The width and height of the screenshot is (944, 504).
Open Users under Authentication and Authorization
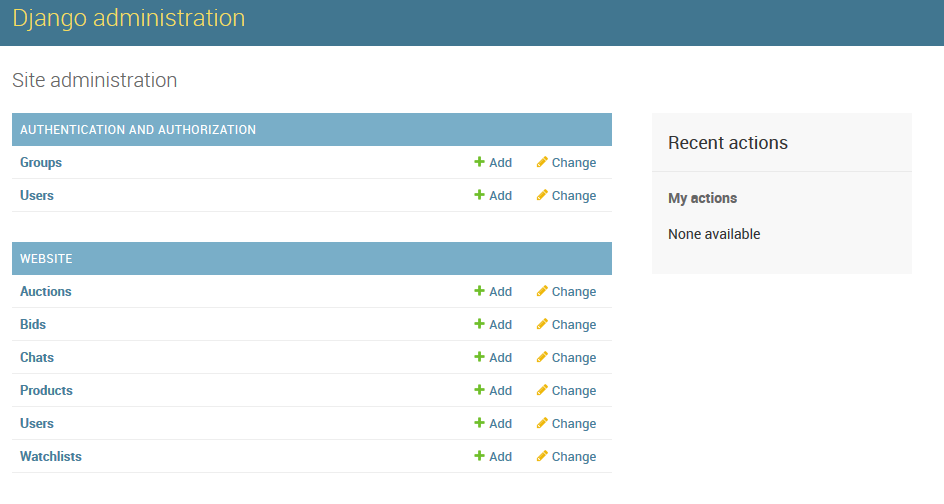[x=37, y=196]
